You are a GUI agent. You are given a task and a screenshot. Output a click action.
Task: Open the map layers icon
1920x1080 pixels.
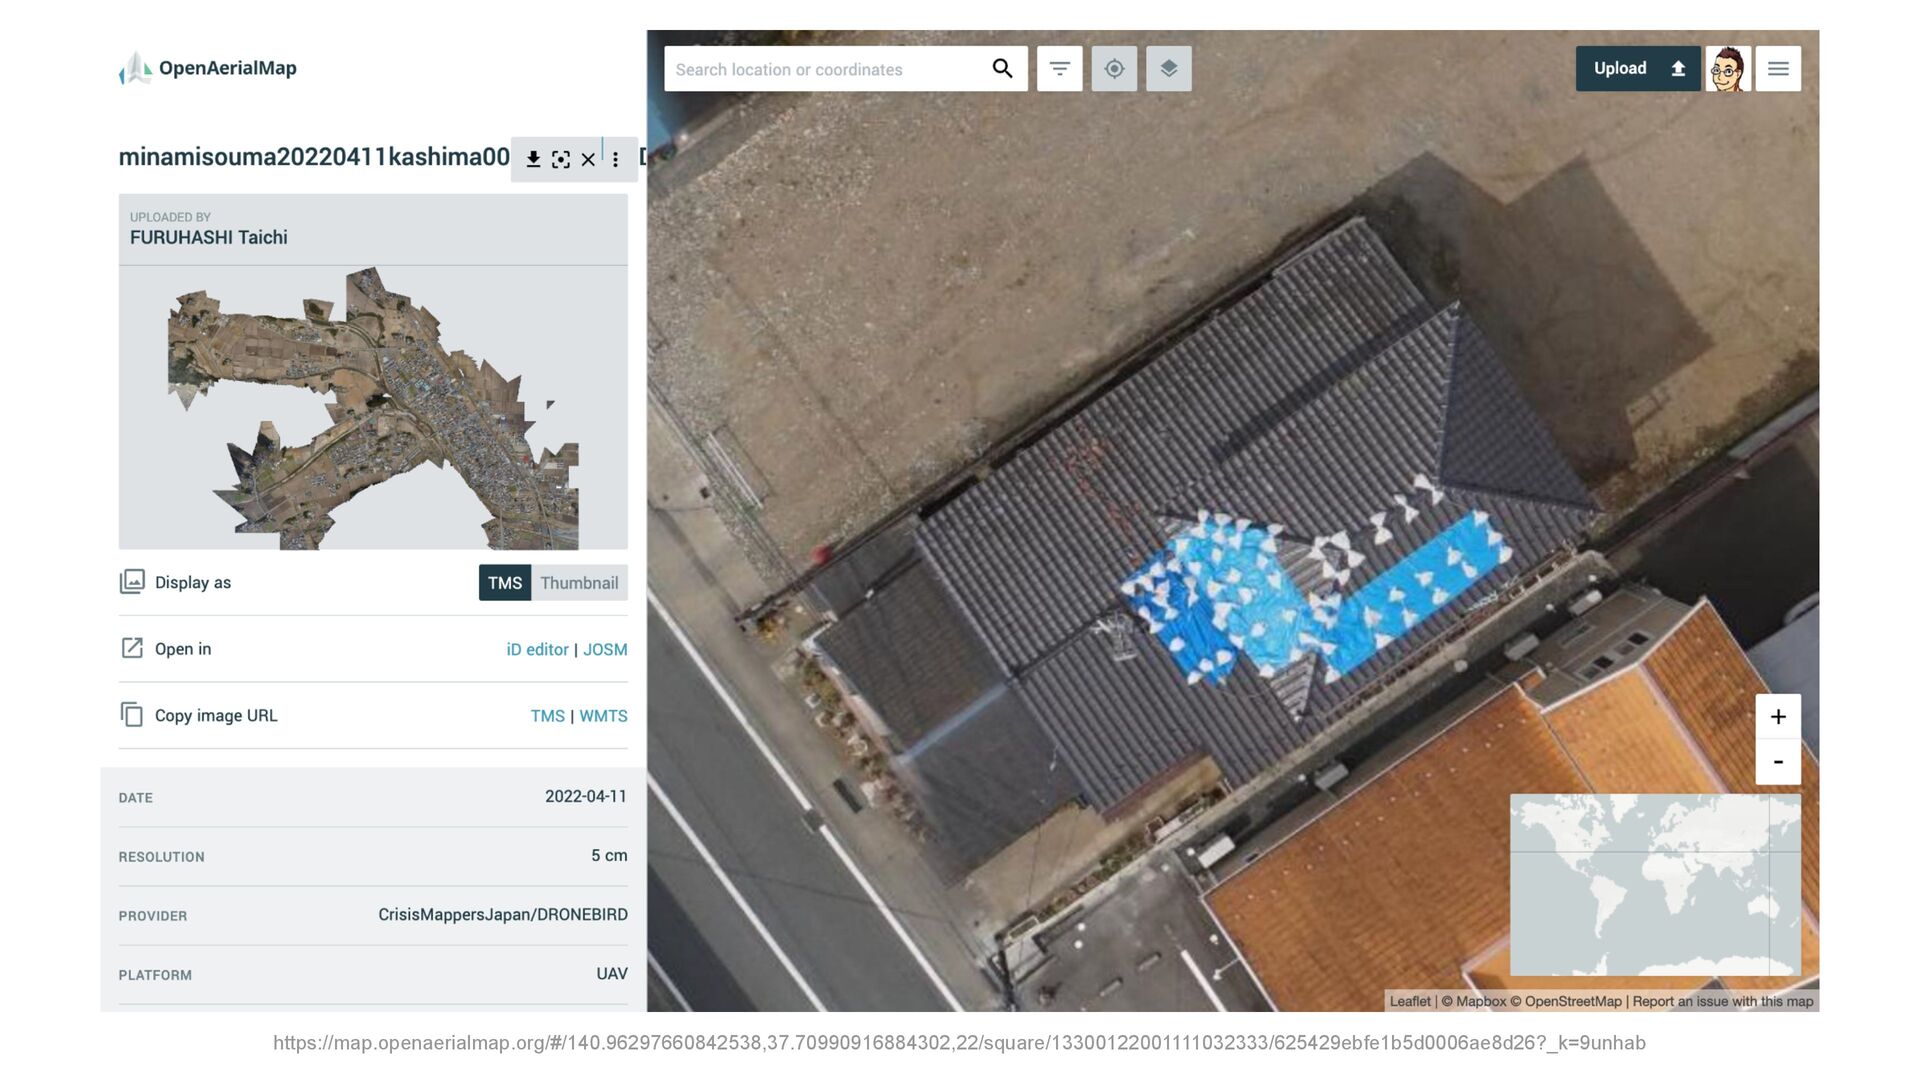1168,69
